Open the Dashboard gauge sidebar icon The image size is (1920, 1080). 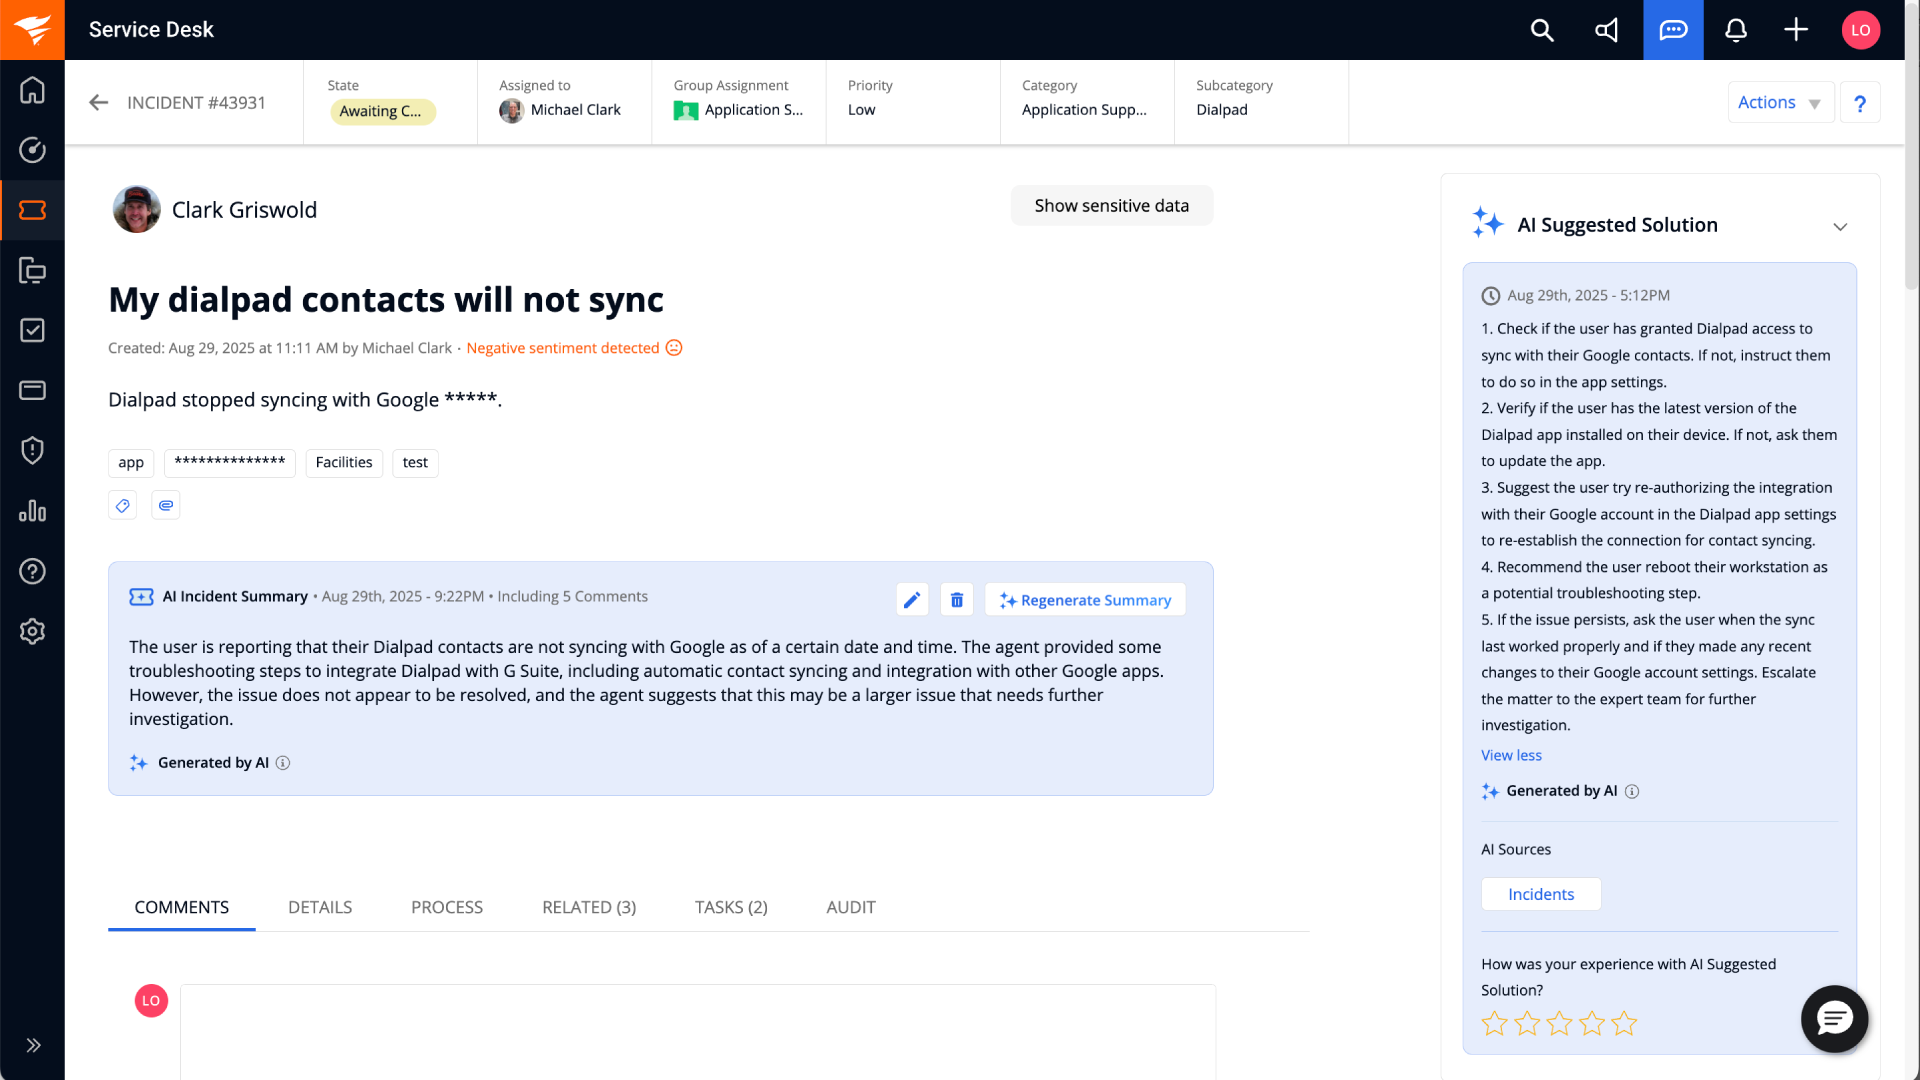point(32,150)
